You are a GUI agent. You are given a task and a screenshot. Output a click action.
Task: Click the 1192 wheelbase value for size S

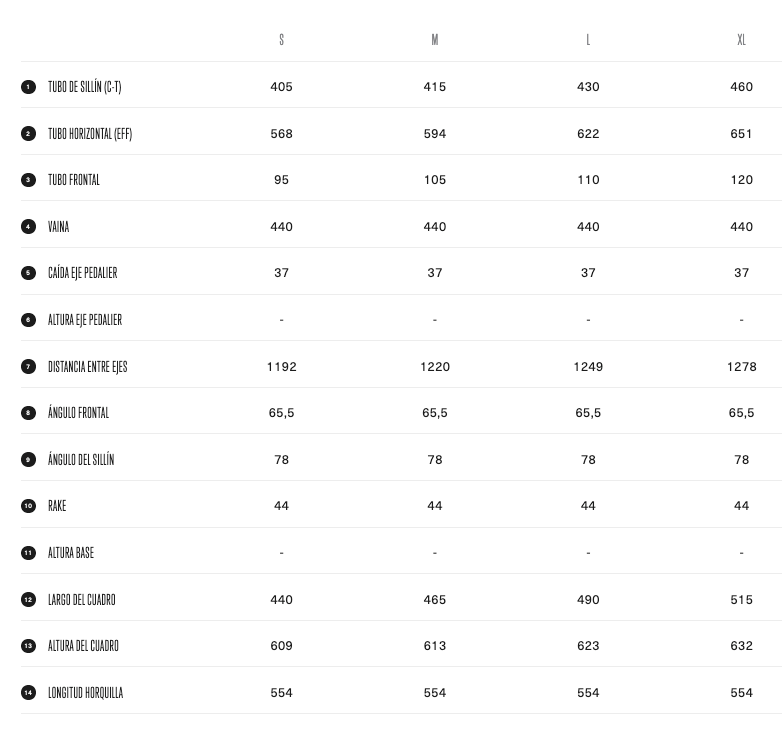[x=281, y=367]
